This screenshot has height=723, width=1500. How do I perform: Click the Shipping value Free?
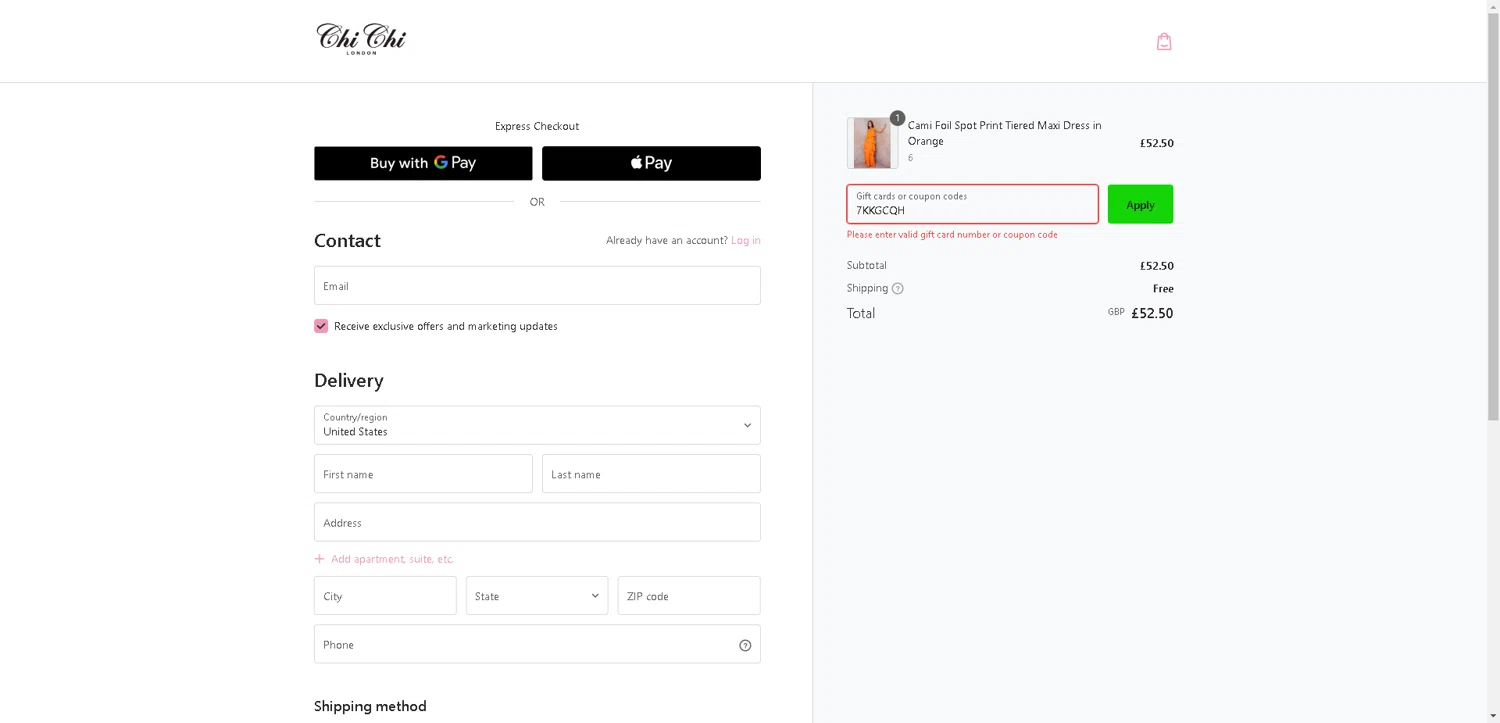coord(1163,289)
